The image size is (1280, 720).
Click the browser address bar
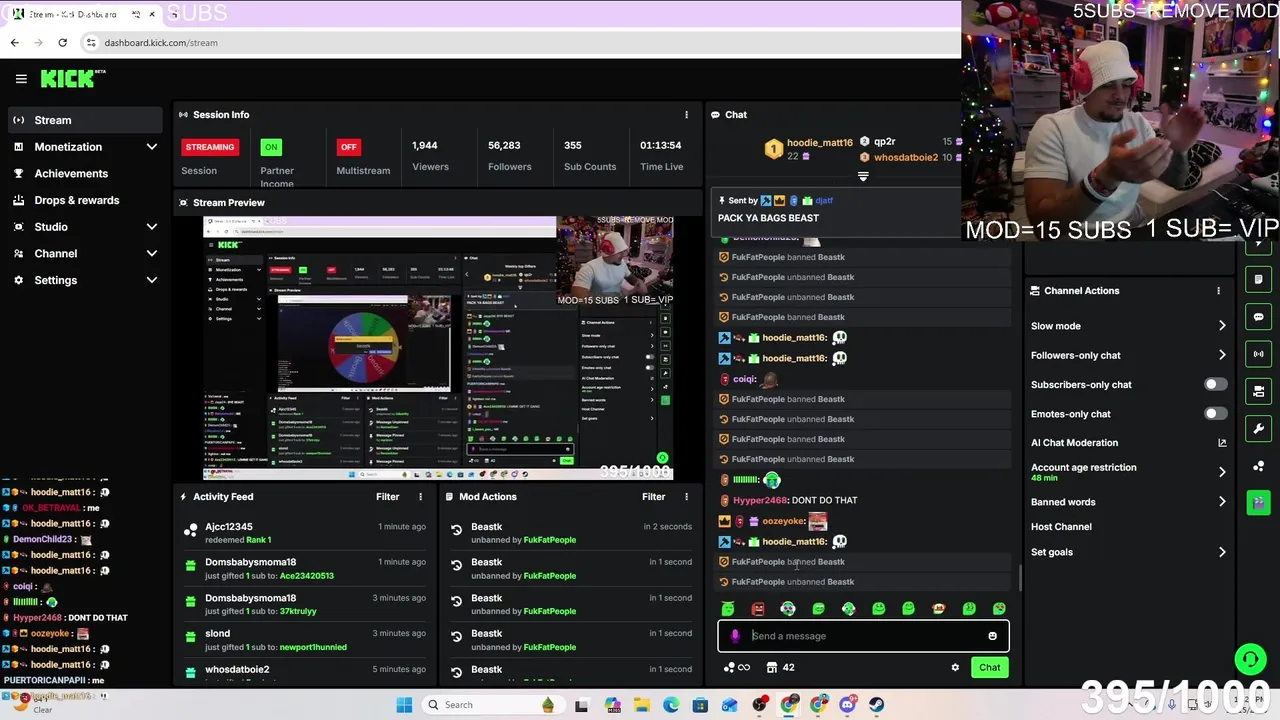point(518,43)
